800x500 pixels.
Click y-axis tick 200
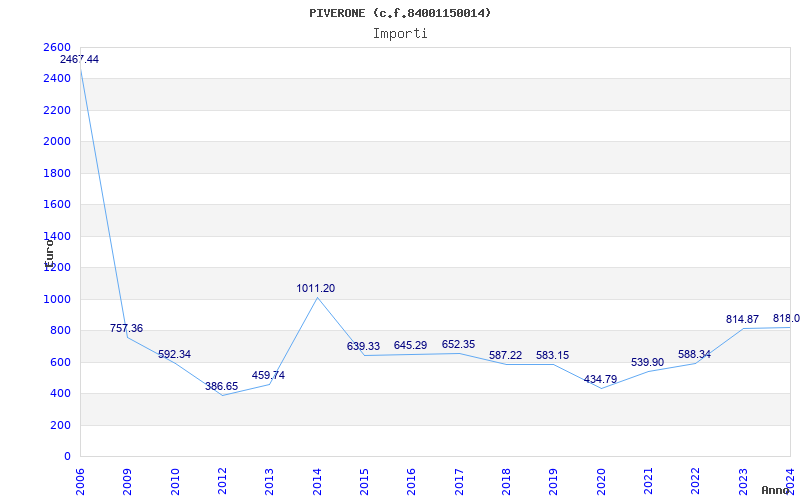[60, 425]
